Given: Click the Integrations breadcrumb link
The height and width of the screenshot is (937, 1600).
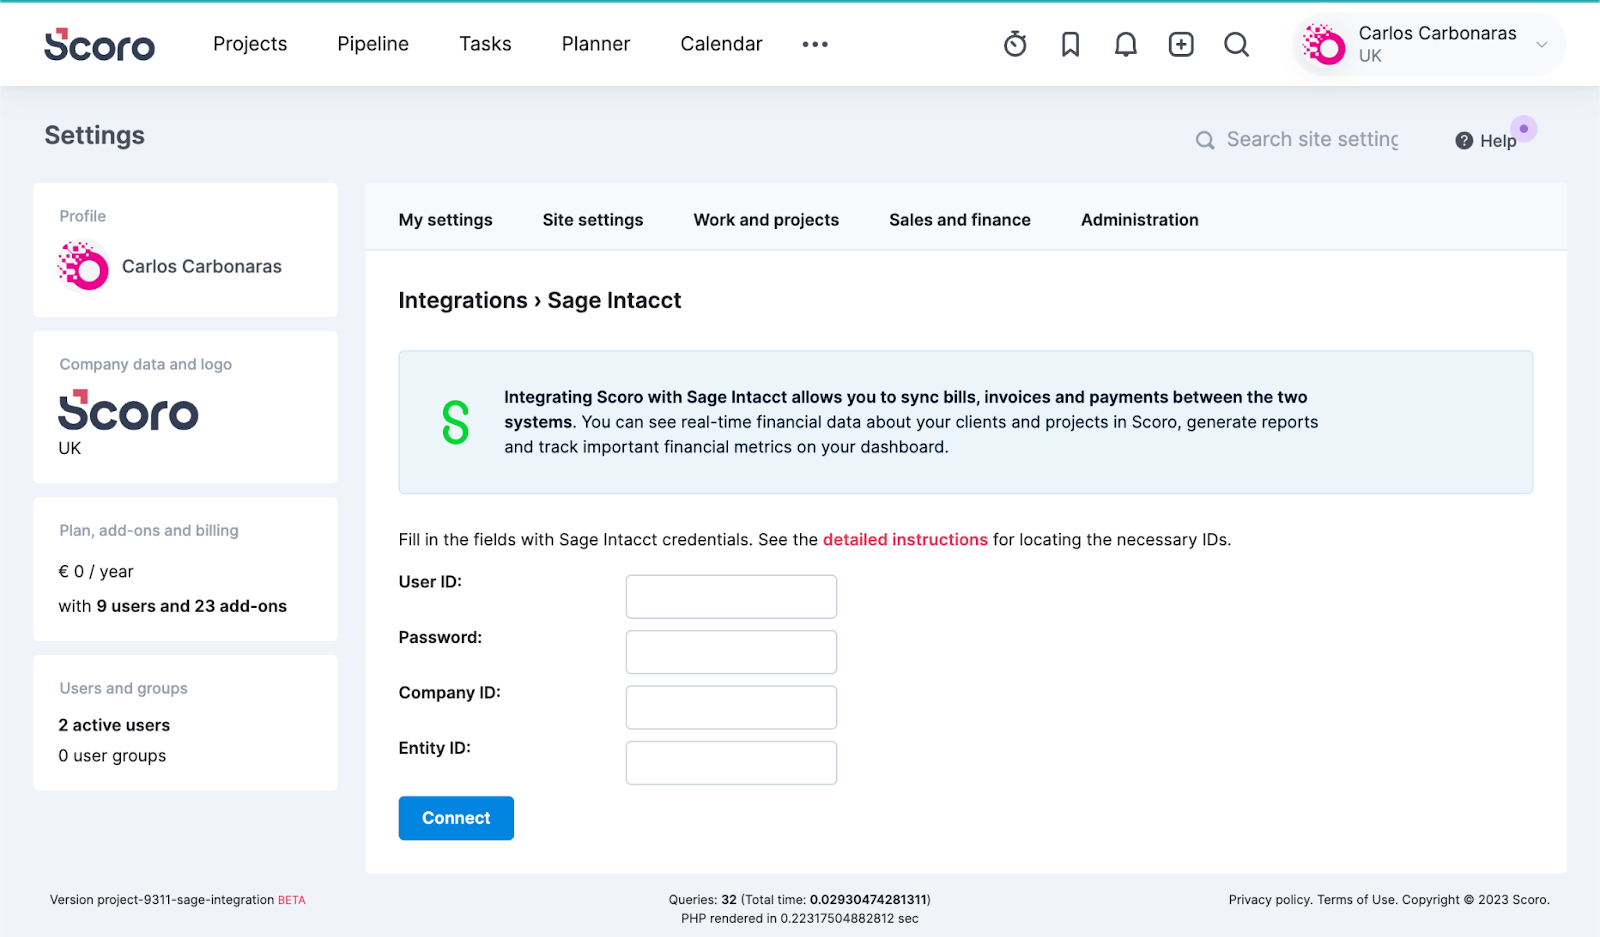Looking at the screenshot, I should (463, 301).
